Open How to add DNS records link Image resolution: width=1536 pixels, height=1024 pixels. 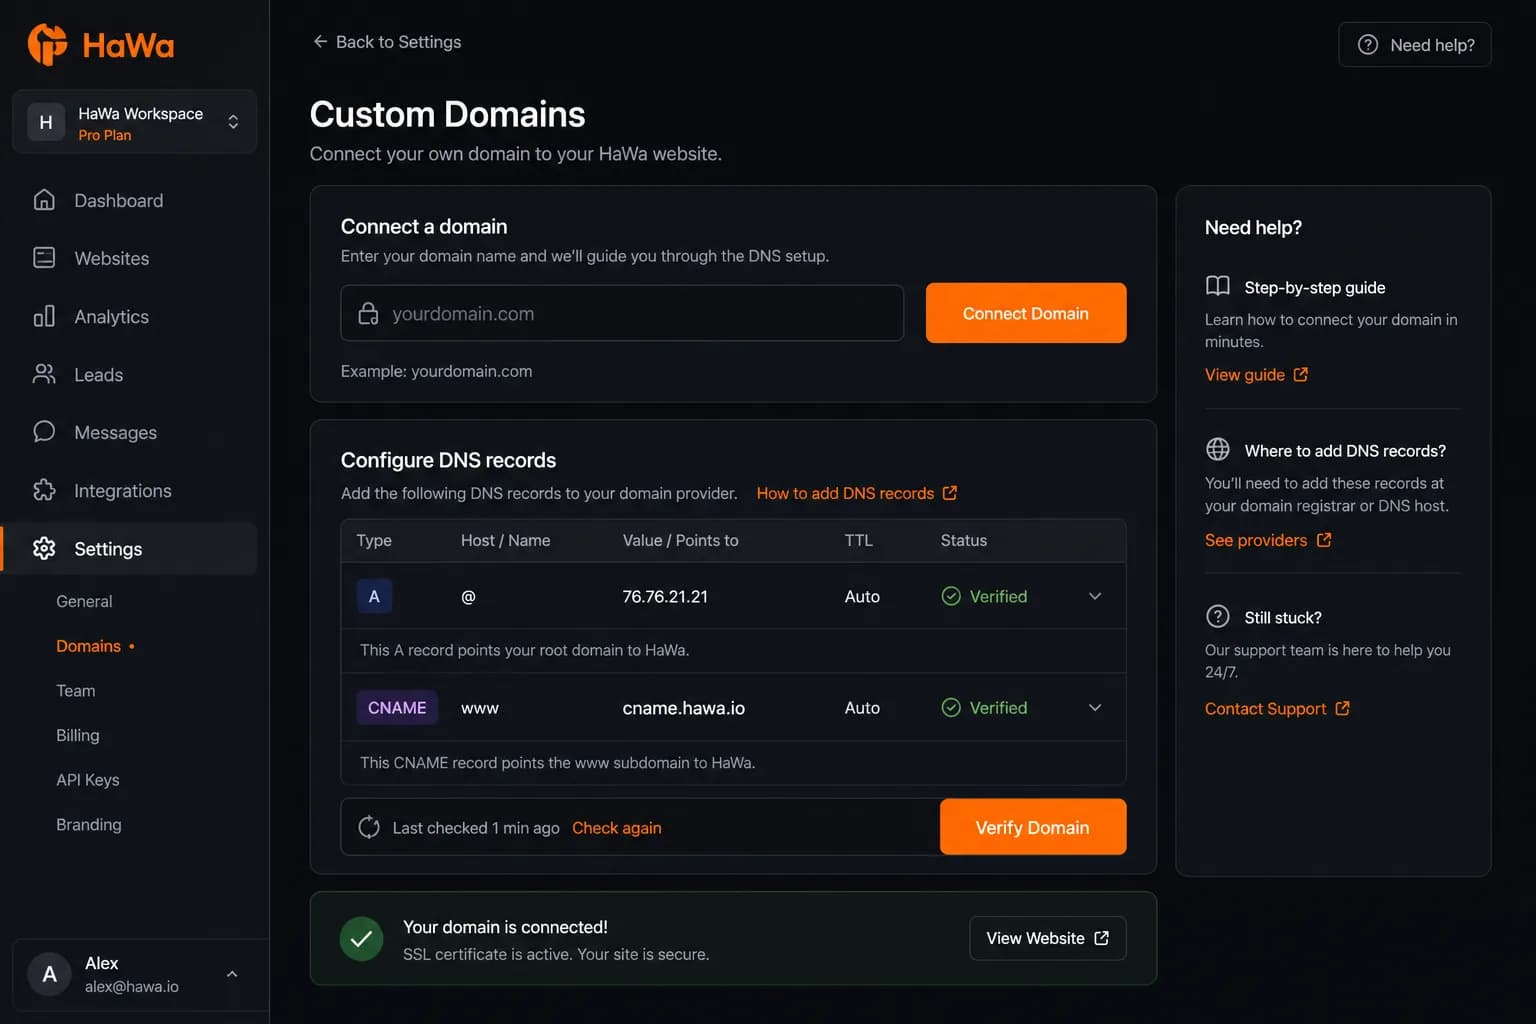[856, 493]
